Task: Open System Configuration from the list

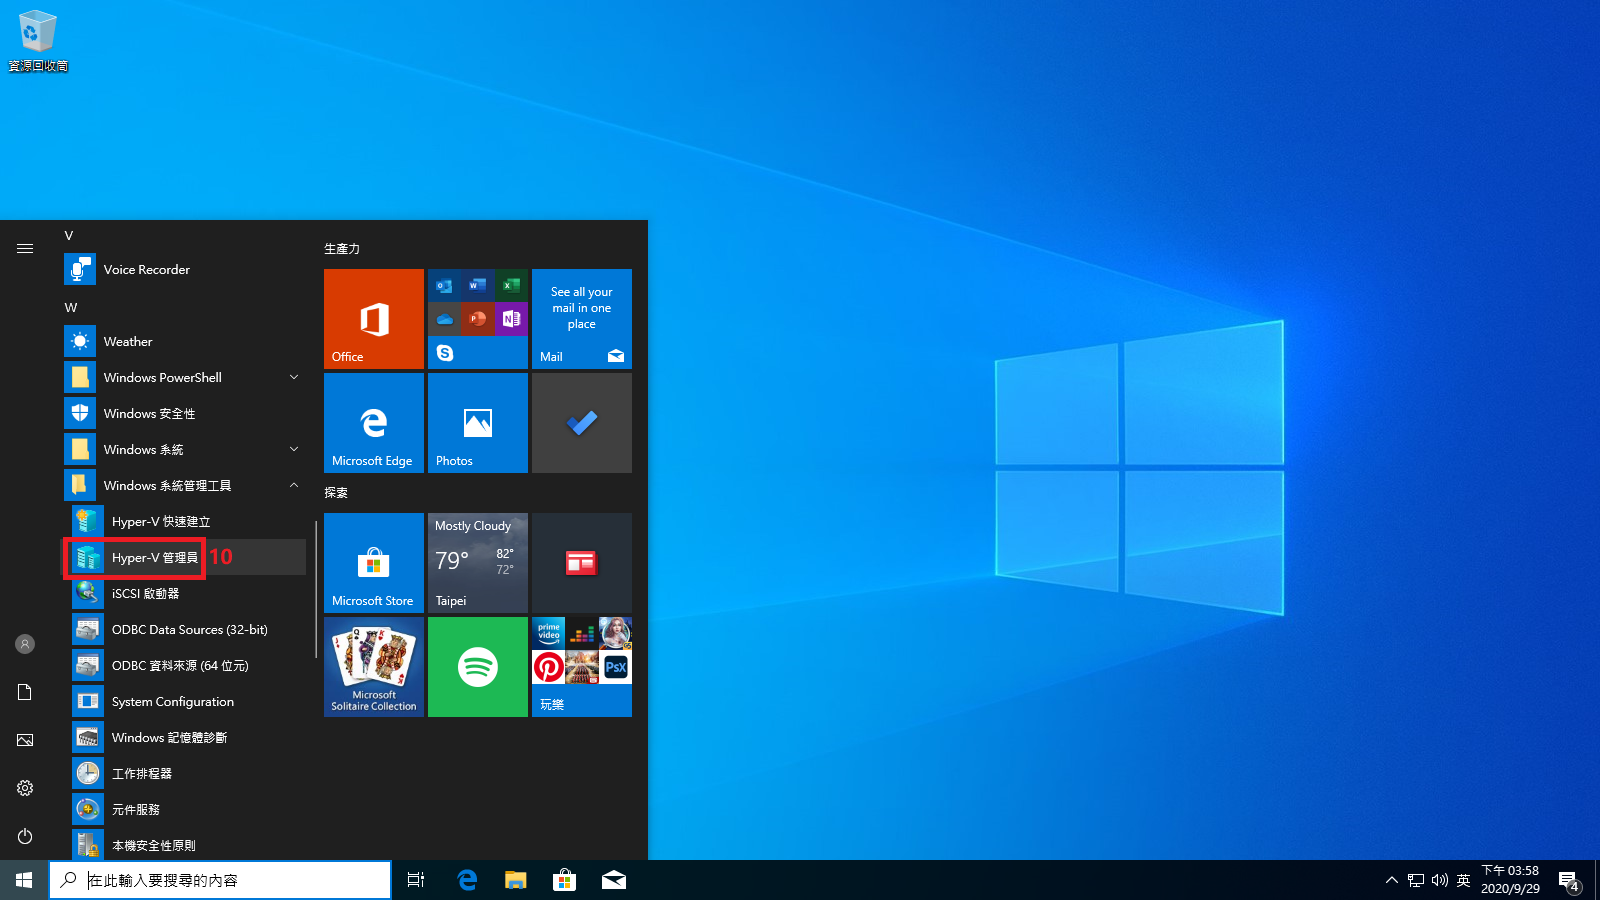Action: (172, 702)
